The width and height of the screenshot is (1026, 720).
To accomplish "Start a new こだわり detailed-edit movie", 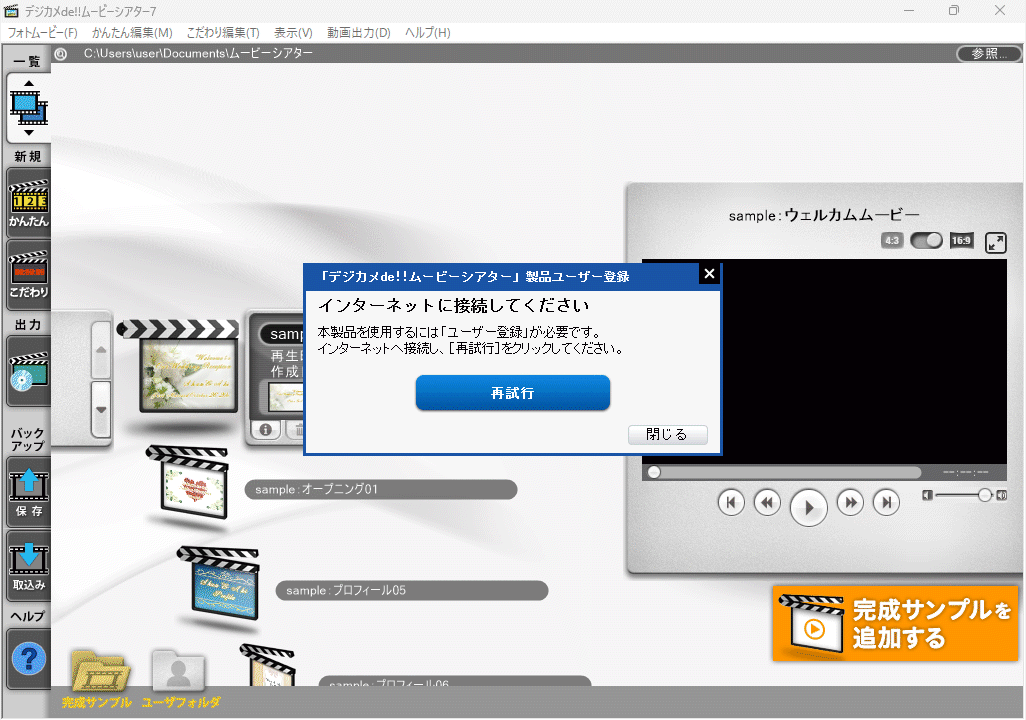I will click(29, 275).
